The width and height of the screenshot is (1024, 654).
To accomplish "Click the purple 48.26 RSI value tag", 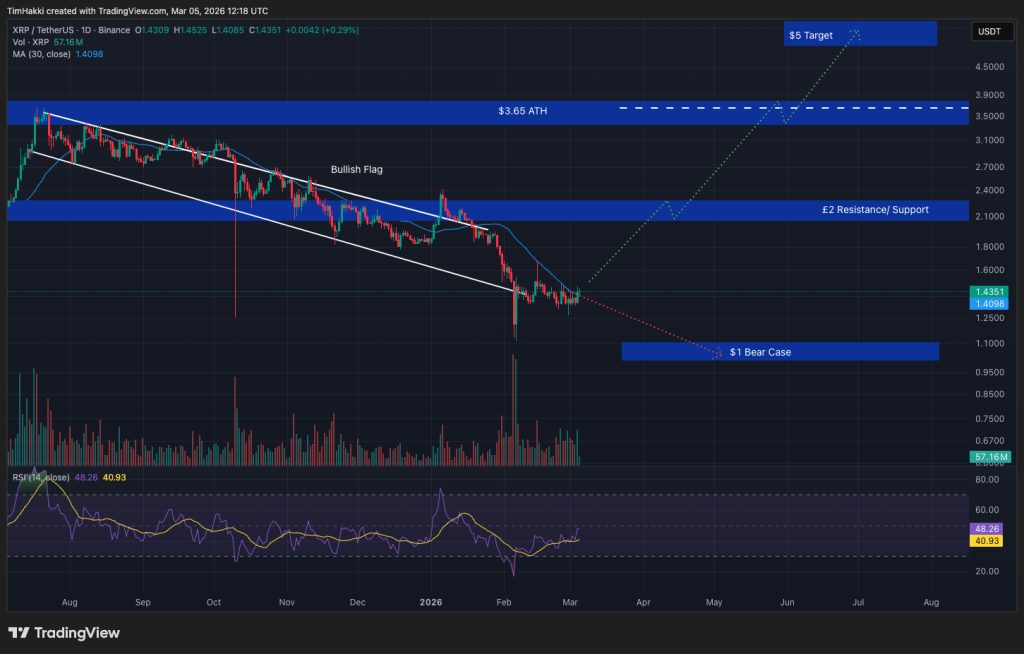I will coord(986,529).
